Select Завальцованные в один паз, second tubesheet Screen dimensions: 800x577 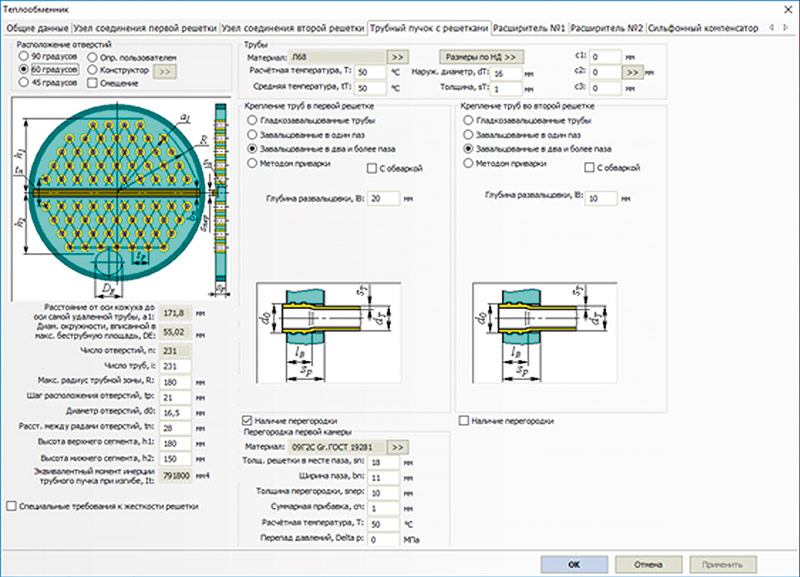click(521, 135)
